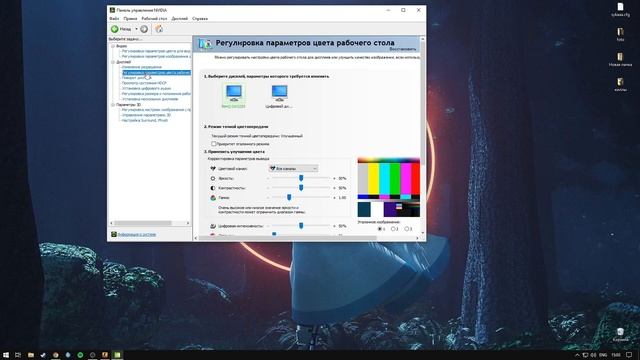Select the first BenQ display monitor icon
Screen dimensions: 640x360
tap(234, 93)
